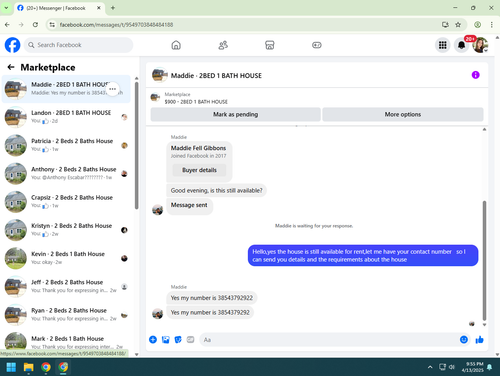The width and height of the screenshot is (500, 376).
Task: Click chat messages scrollbar thumb
Action: click(x=484, y=260)
